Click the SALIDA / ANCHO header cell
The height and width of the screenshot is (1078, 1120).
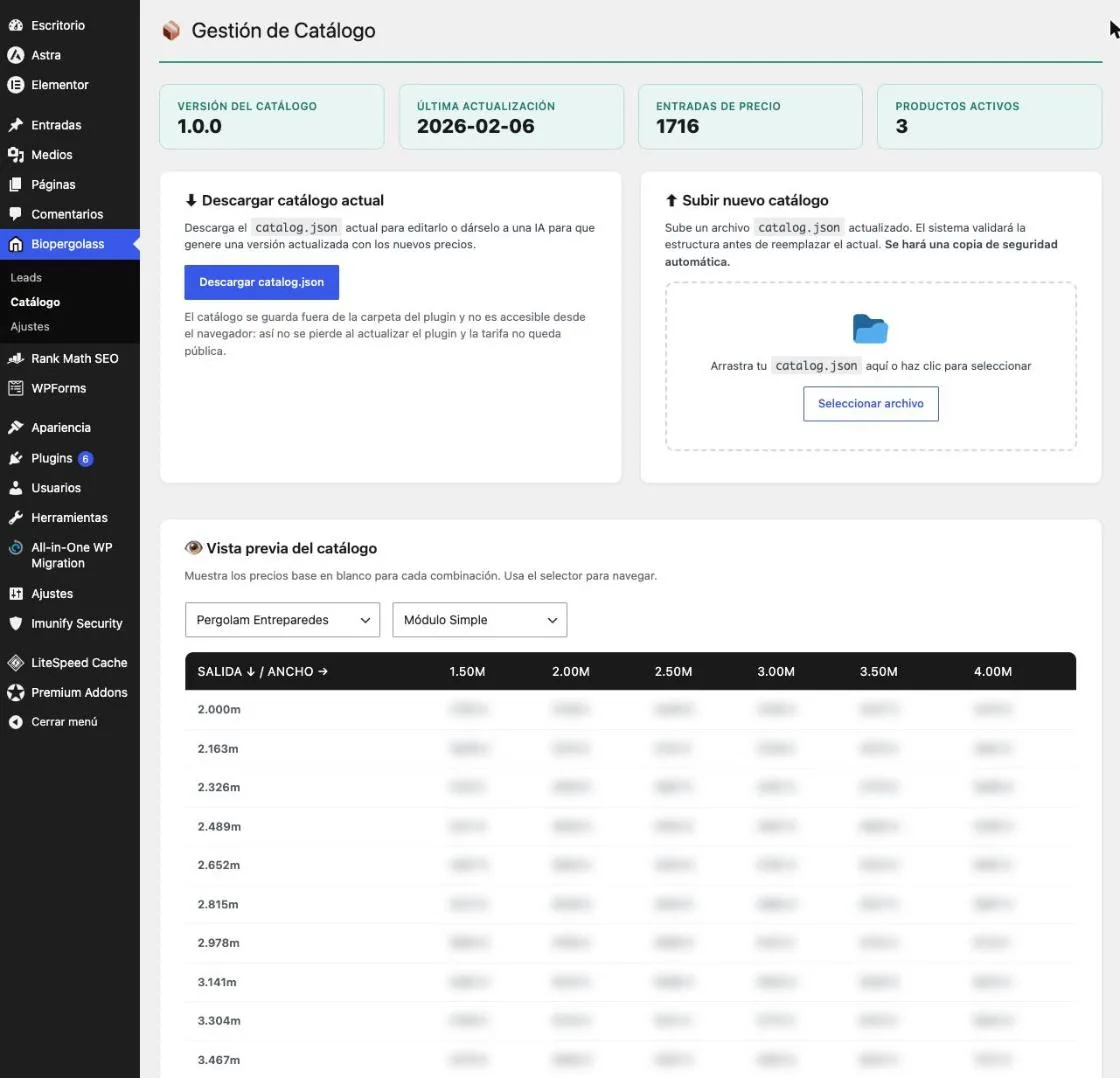pos(262,672)
